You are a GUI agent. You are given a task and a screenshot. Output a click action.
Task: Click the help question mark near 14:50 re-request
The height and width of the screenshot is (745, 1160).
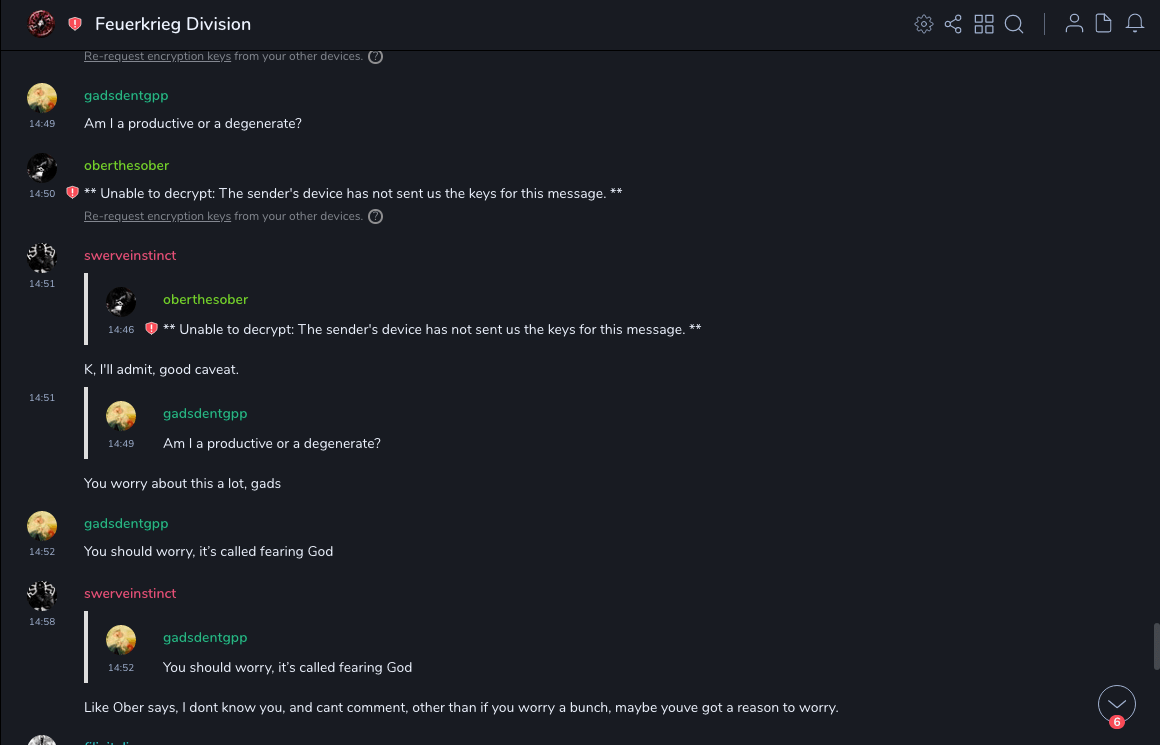click(x=375, y=216)
